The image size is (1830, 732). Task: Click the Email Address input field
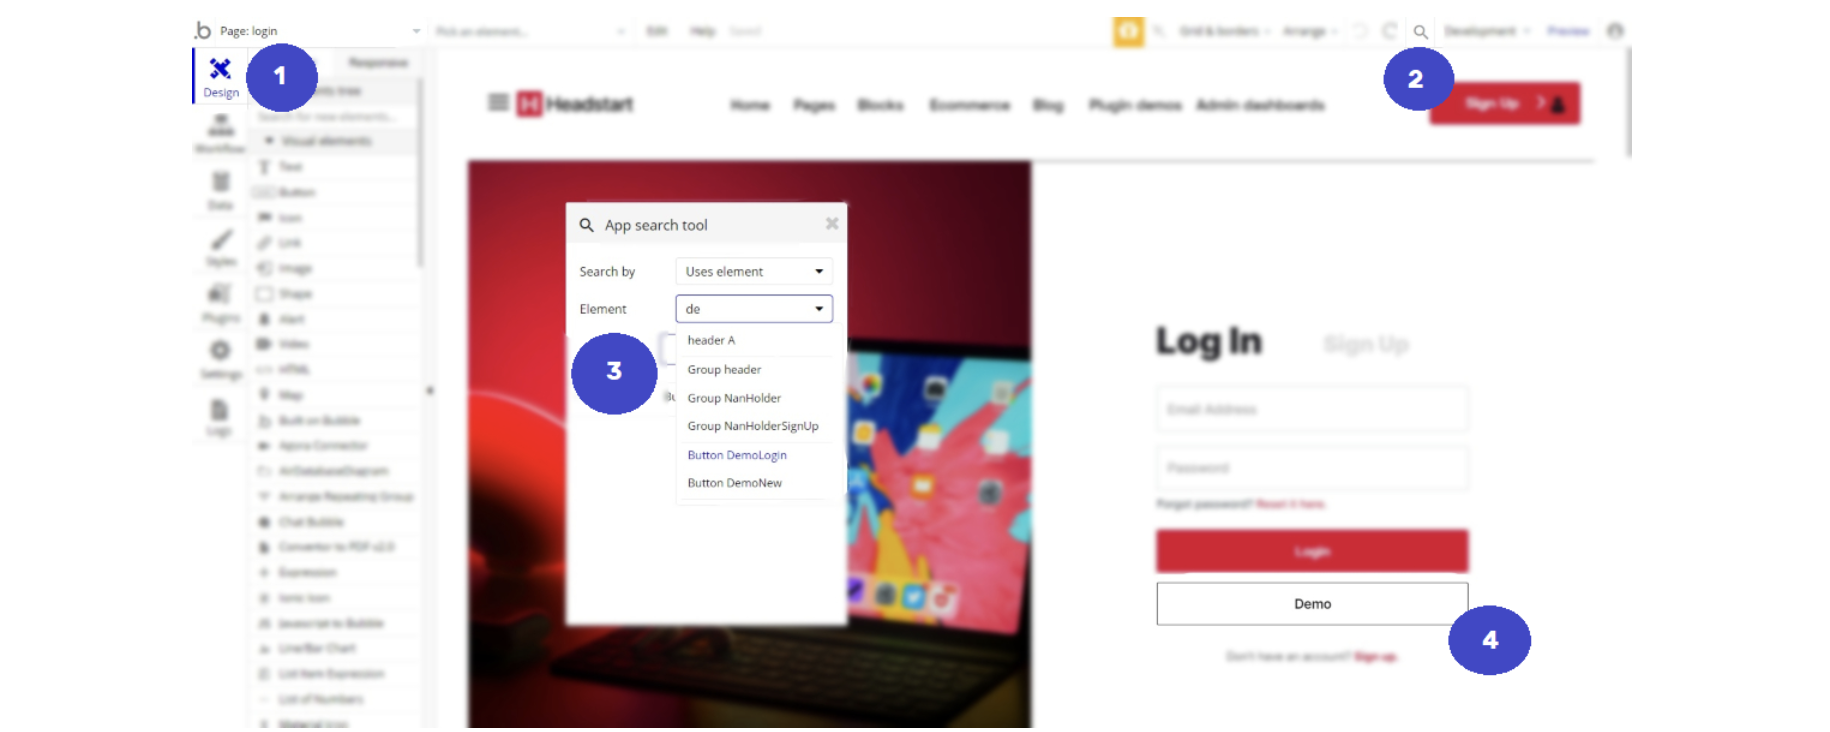click(1312, 409)
